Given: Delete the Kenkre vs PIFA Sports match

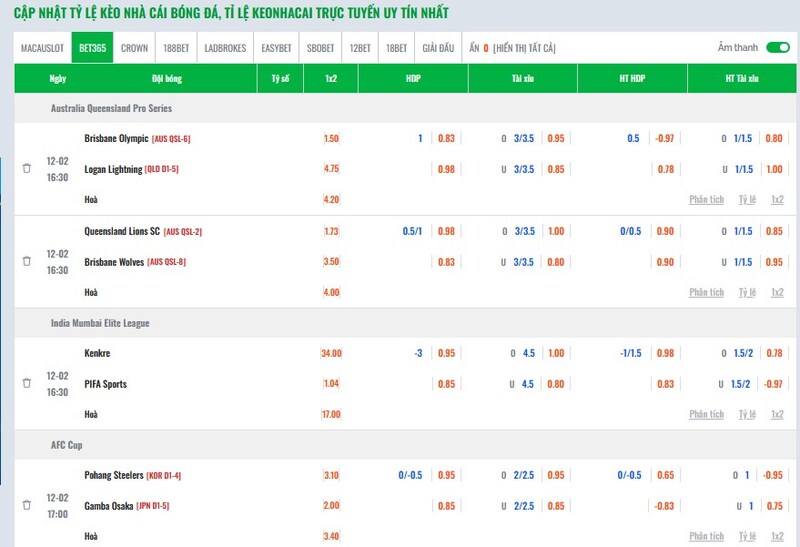Looking at the screenshot, I should [x=27, y=383].
